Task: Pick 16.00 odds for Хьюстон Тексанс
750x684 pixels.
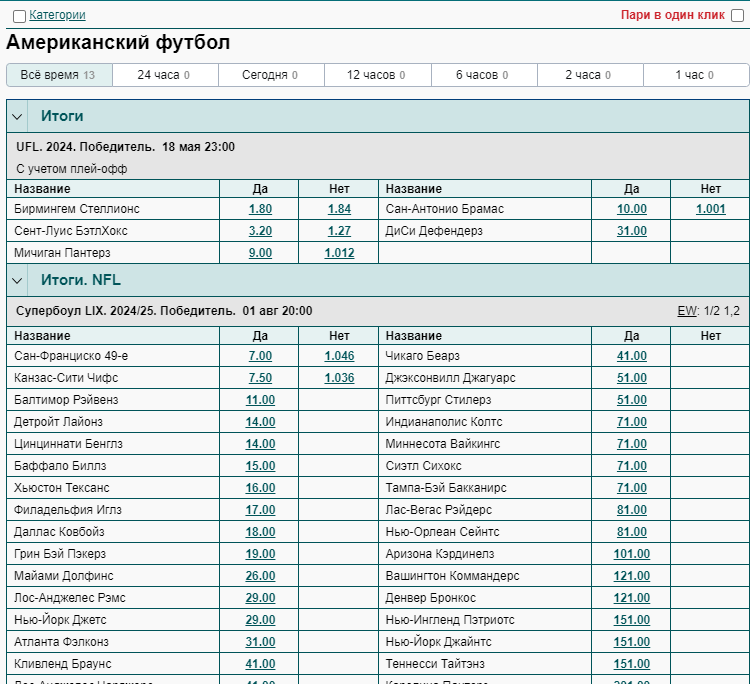Action: click(x=260, y=488)
